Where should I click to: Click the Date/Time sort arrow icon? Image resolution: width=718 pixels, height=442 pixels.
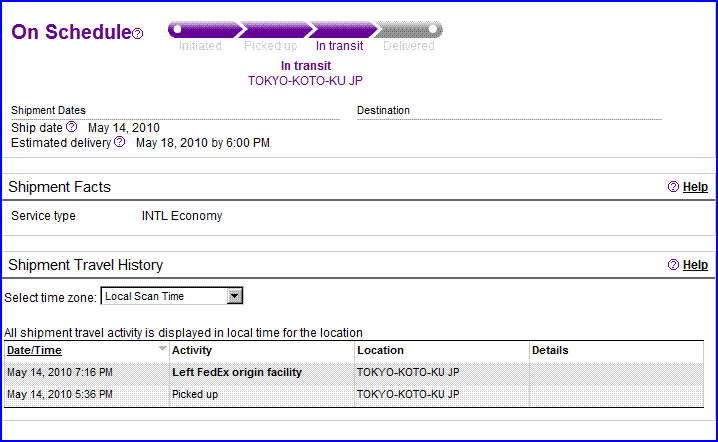(x=162, y=350)
